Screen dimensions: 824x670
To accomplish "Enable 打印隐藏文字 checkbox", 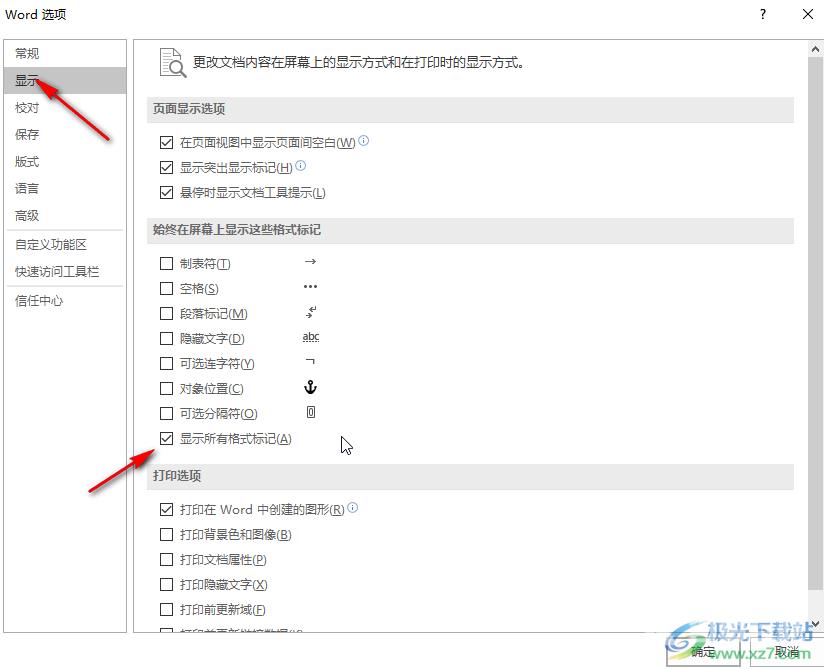I will pos(166,584).
